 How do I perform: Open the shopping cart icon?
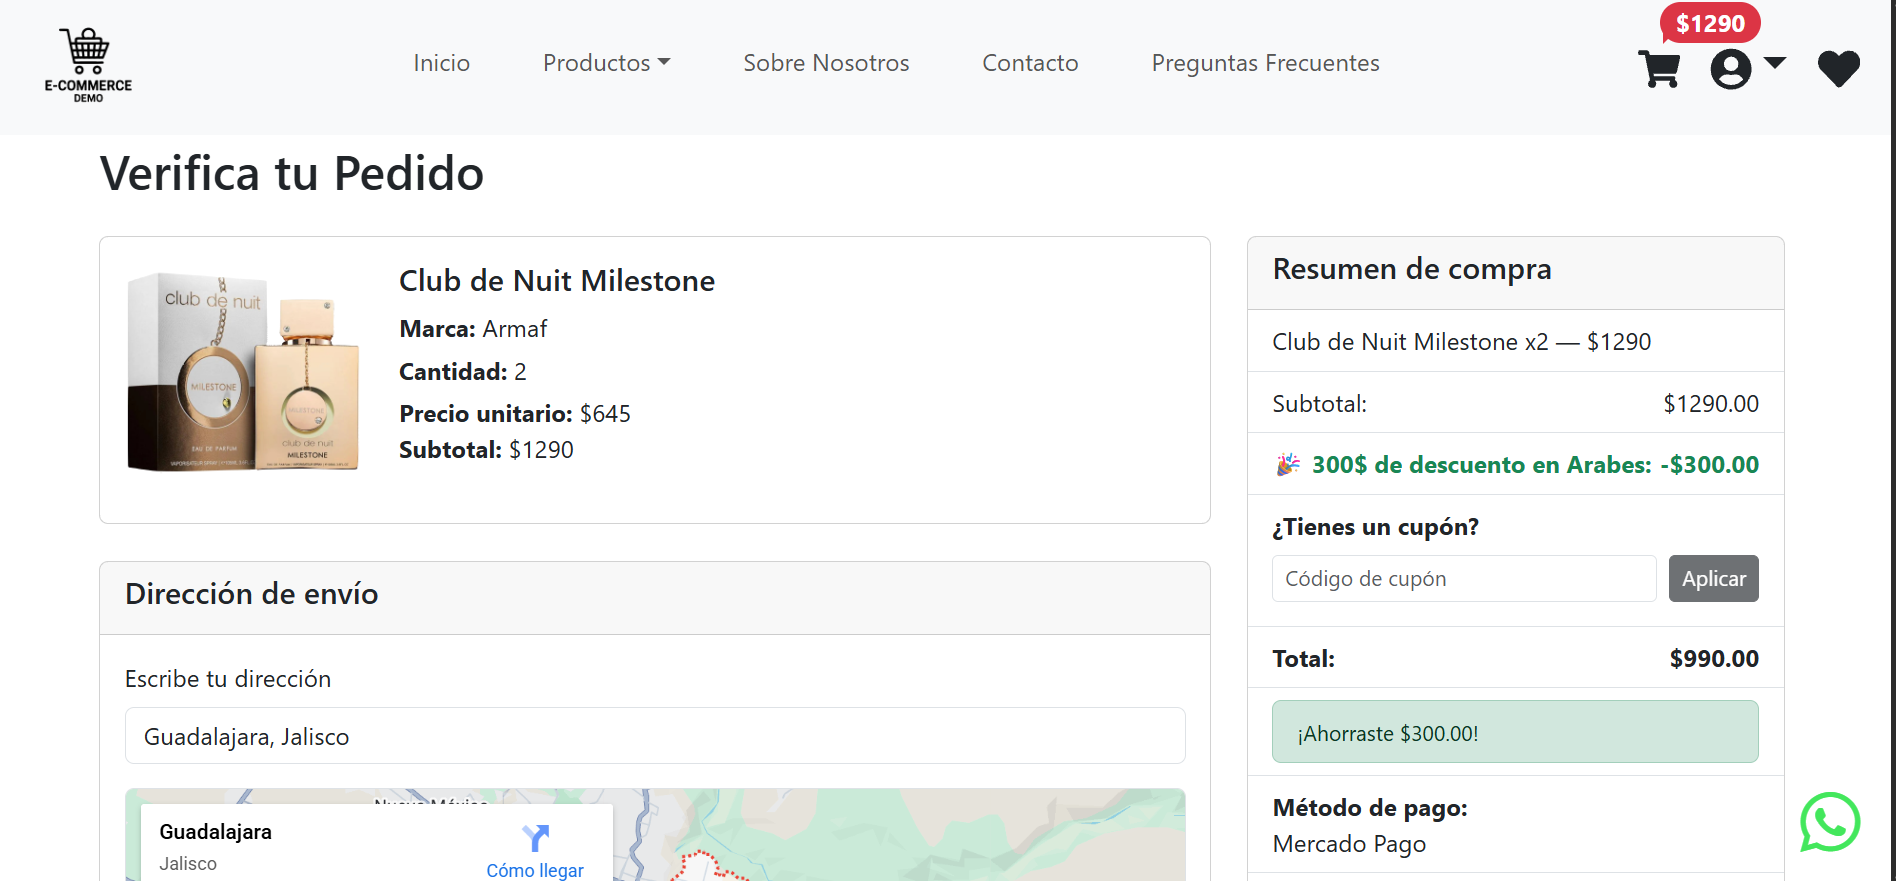coord(1659,69)
